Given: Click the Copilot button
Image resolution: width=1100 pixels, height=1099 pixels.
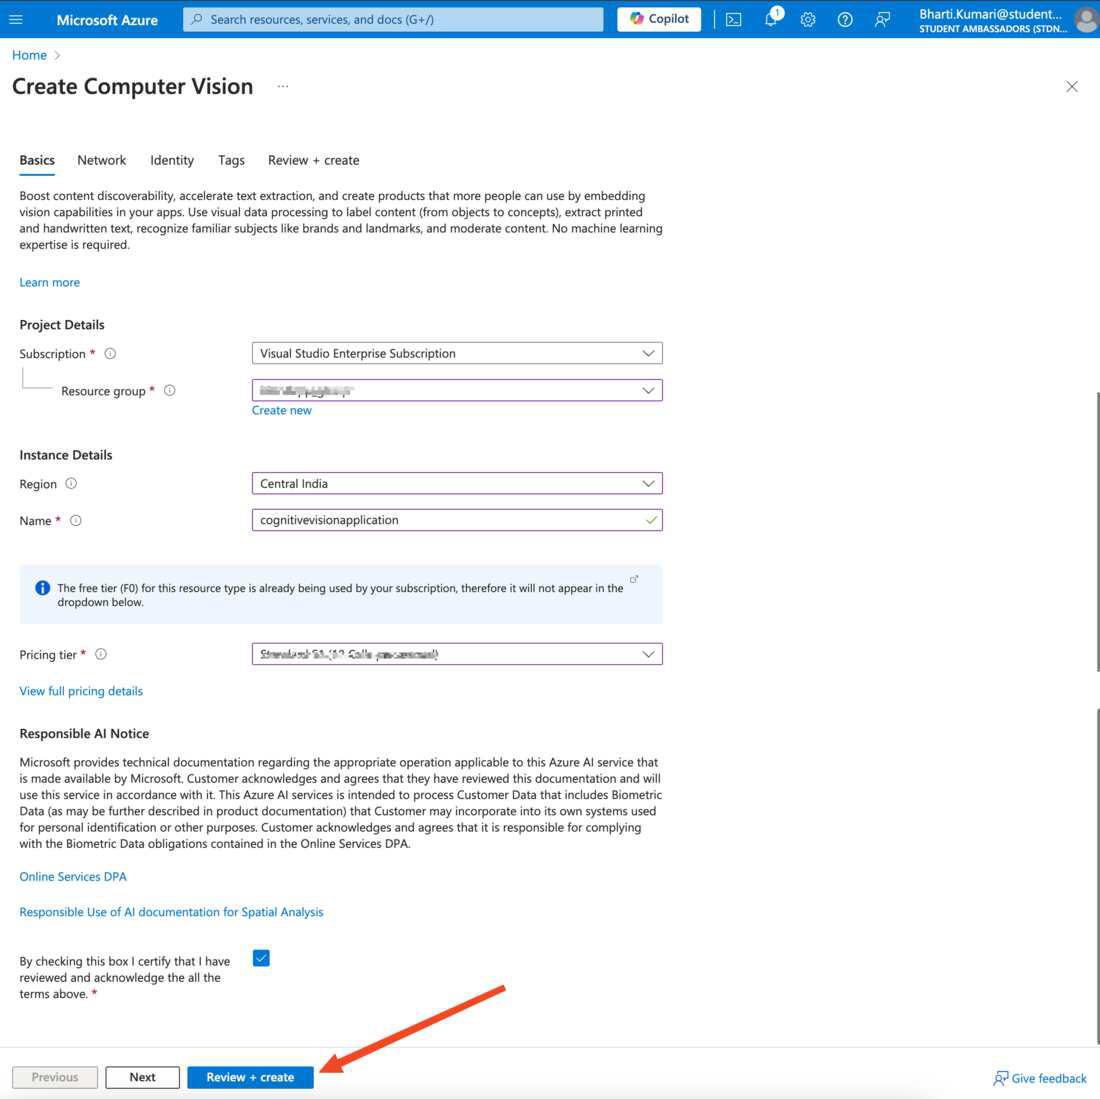Looking at the screenshot, I should coord(659,19).
